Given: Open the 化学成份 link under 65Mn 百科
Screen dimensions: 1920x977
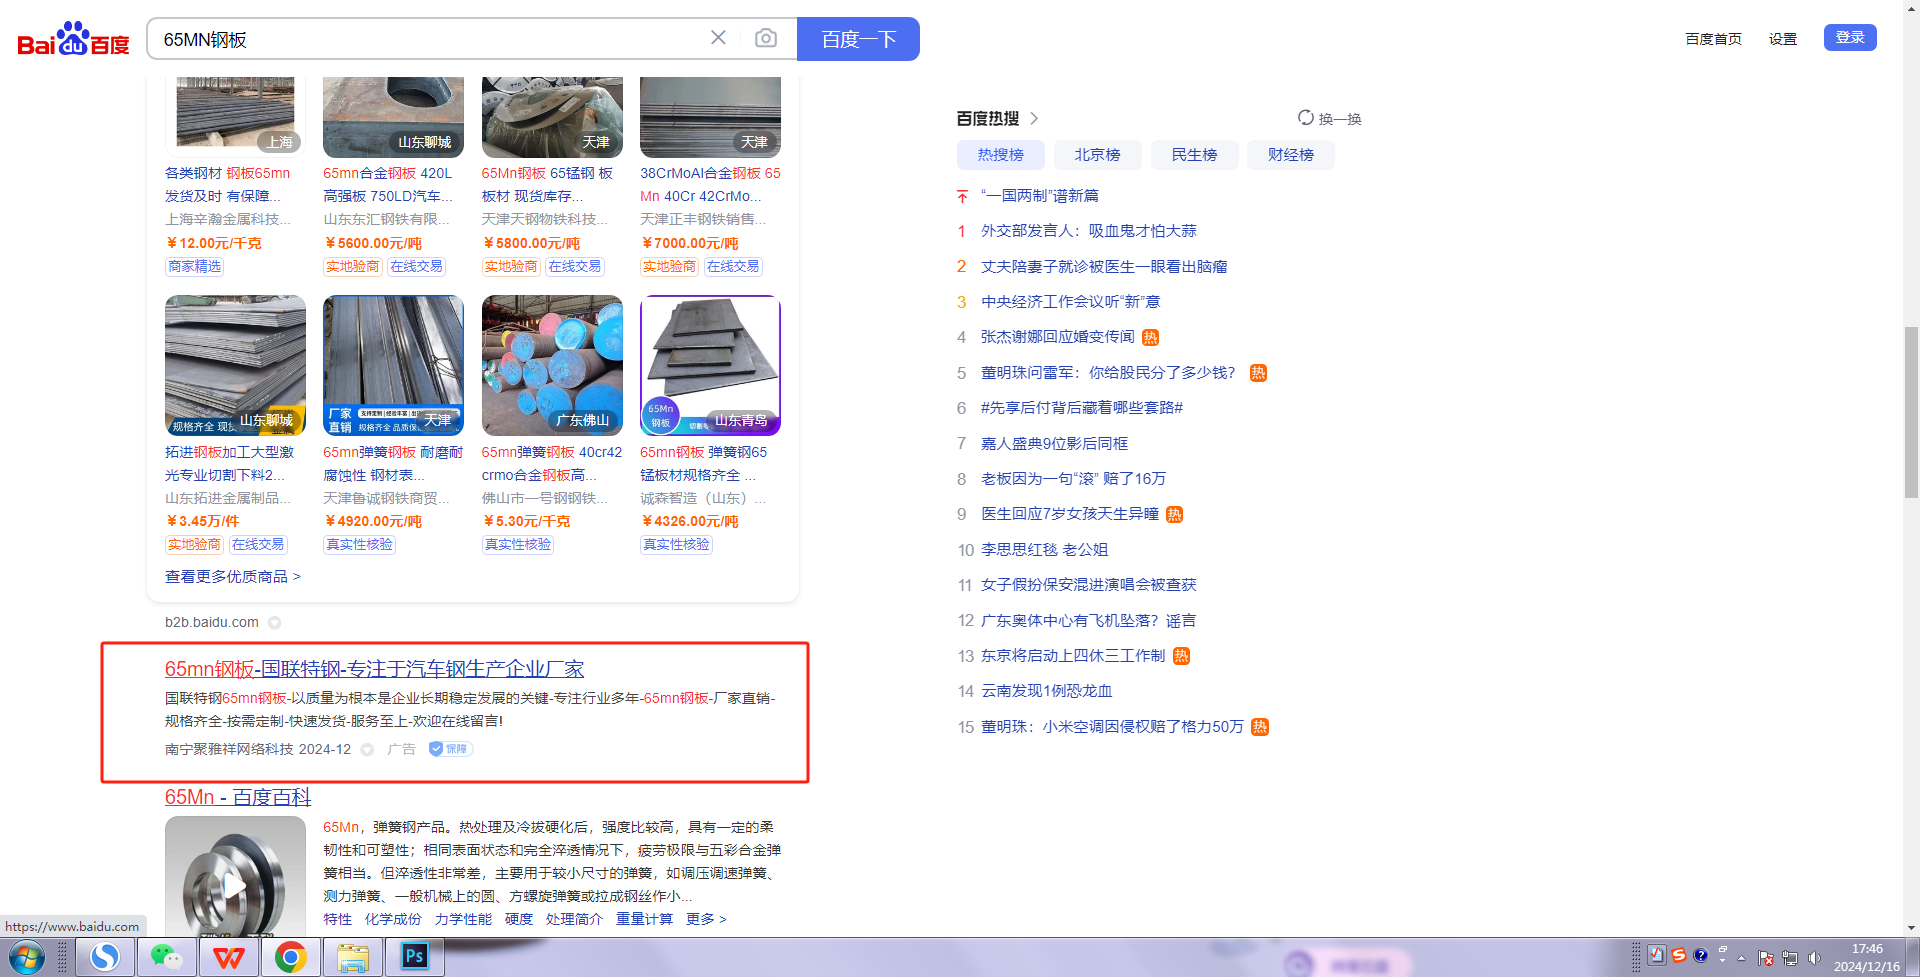Looking at the screenshot, I should click(x=393, y=919).
